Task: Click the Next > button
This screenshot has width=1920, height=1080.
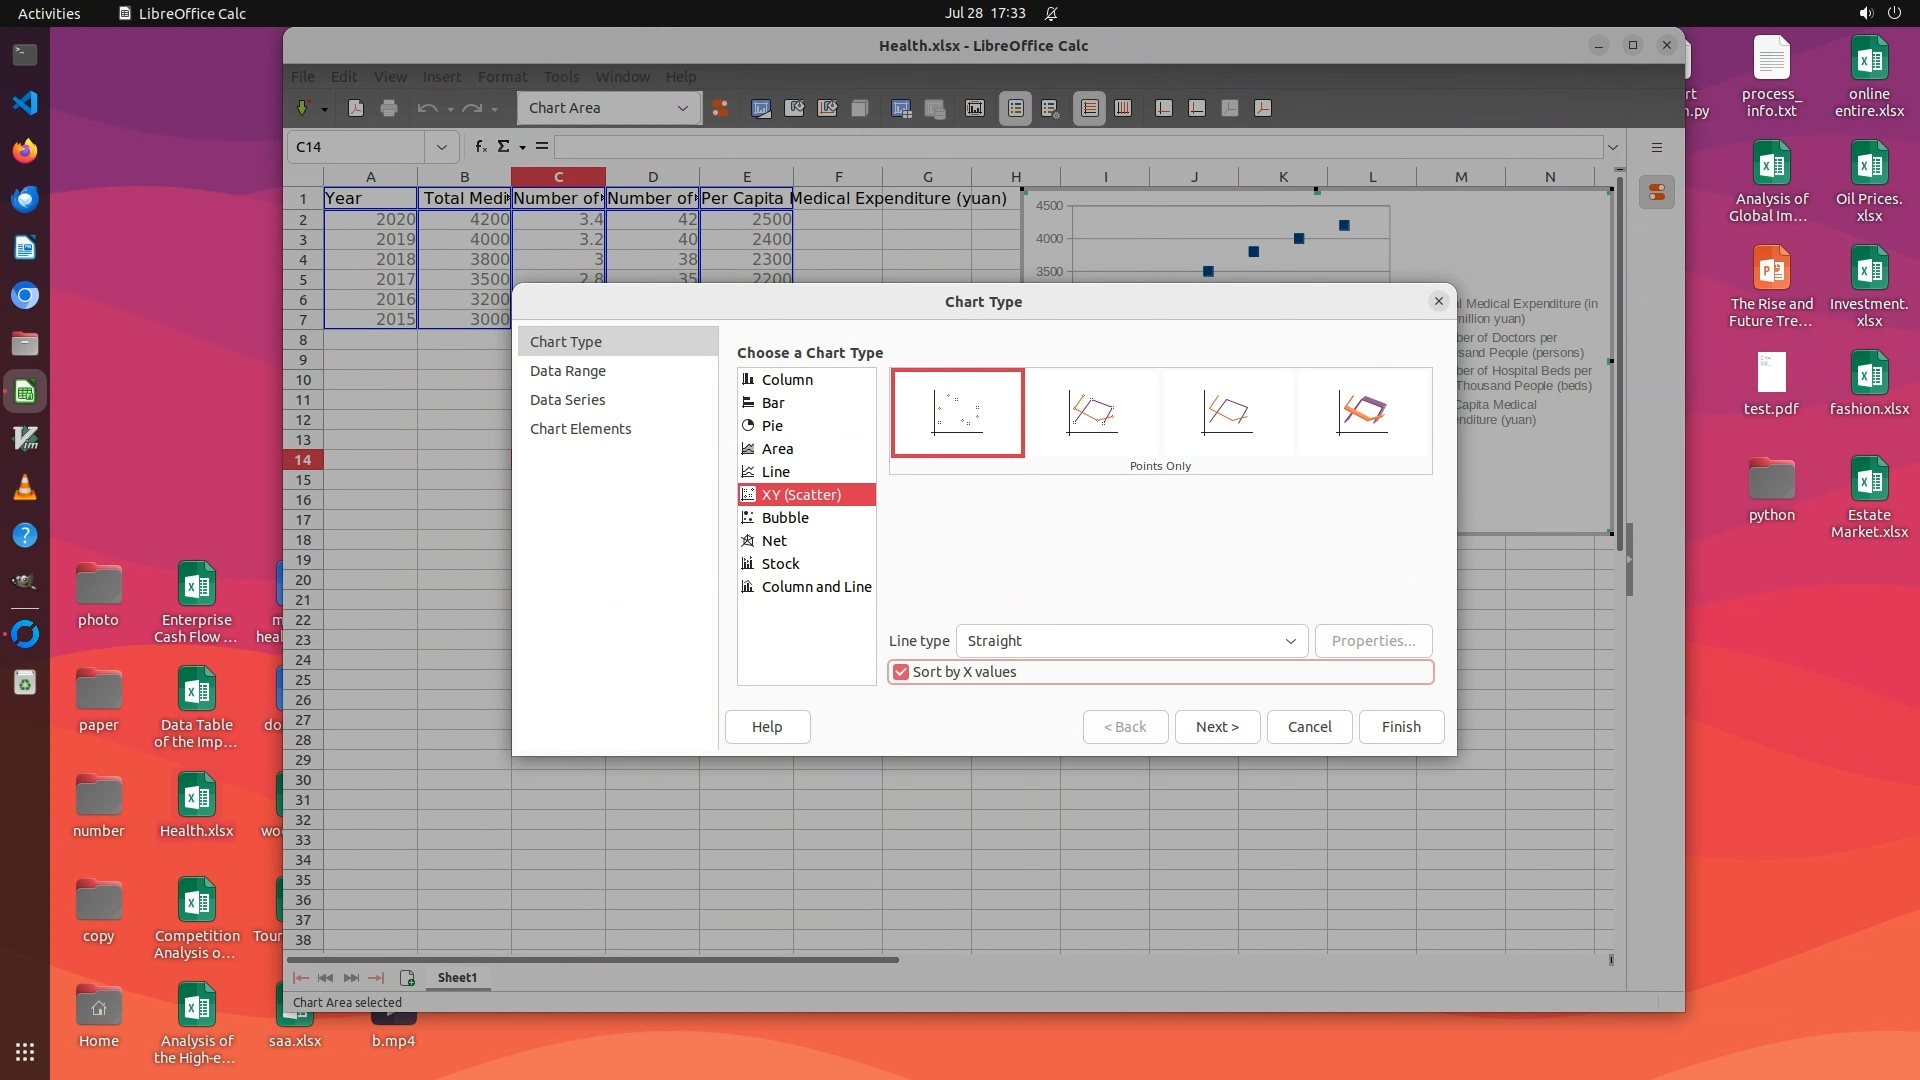Action: pos(1216,727)
